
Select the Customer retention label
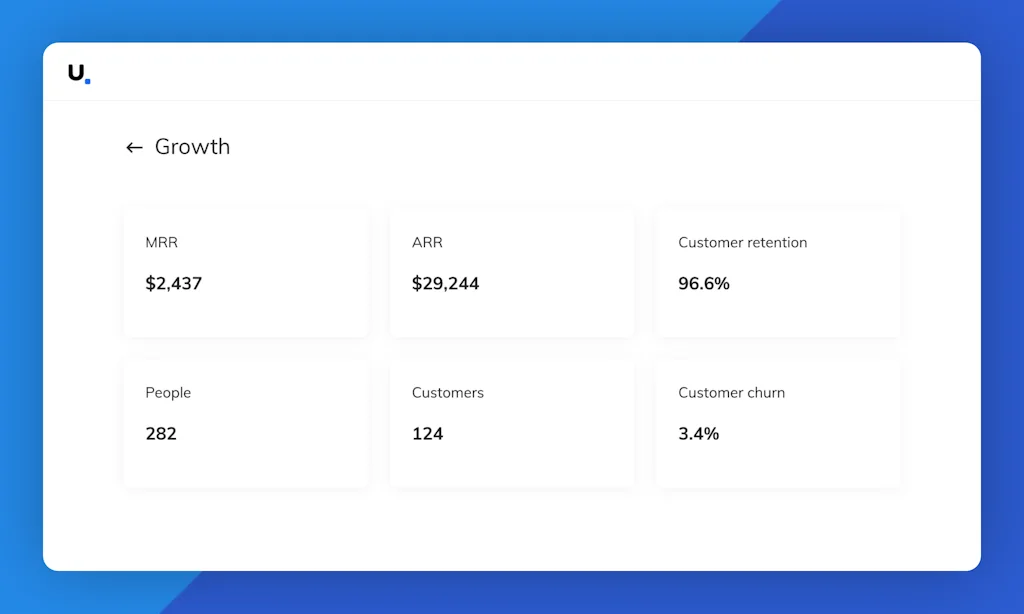tap(742, 243)
